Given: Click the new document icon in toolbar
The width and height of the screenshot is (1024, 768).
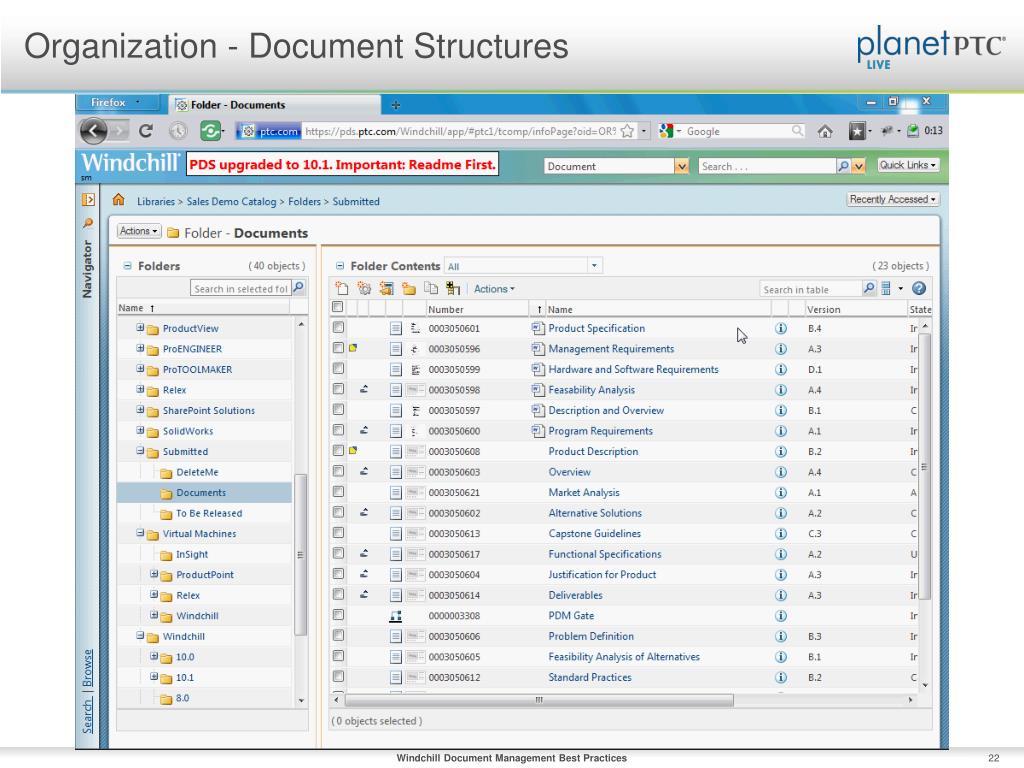Looking at the screenshot, I should [342, 288].
